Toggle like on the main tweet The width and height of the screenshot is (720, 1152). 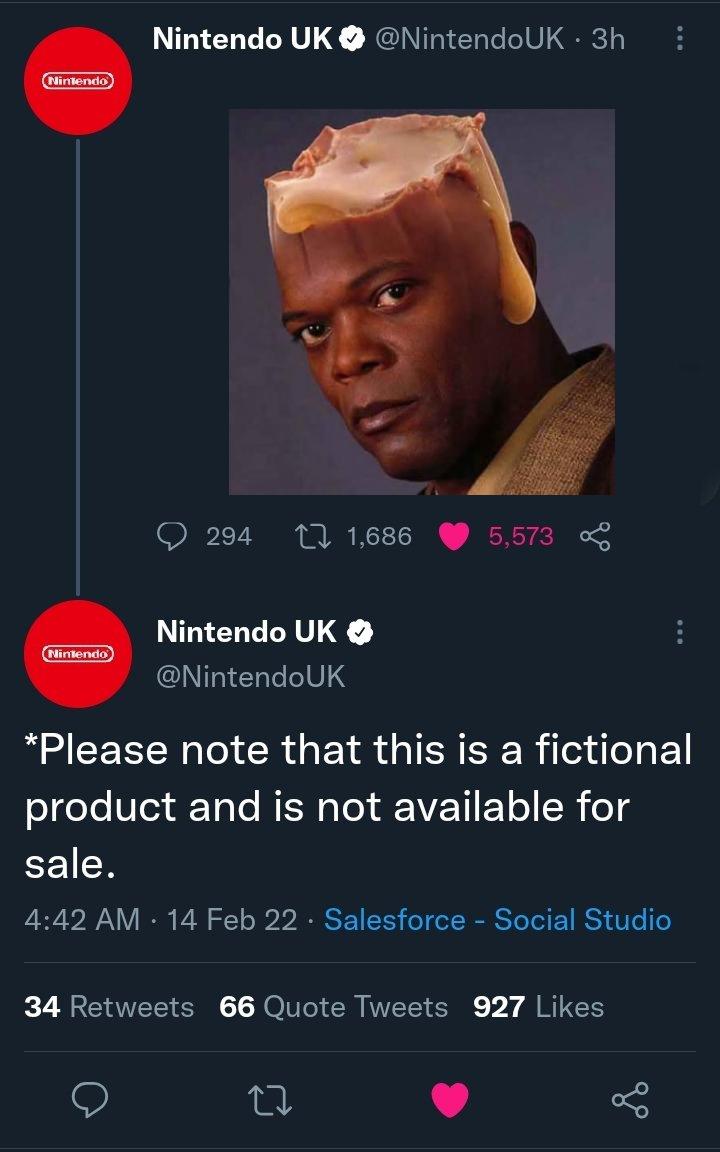[x=450, y=1100]
